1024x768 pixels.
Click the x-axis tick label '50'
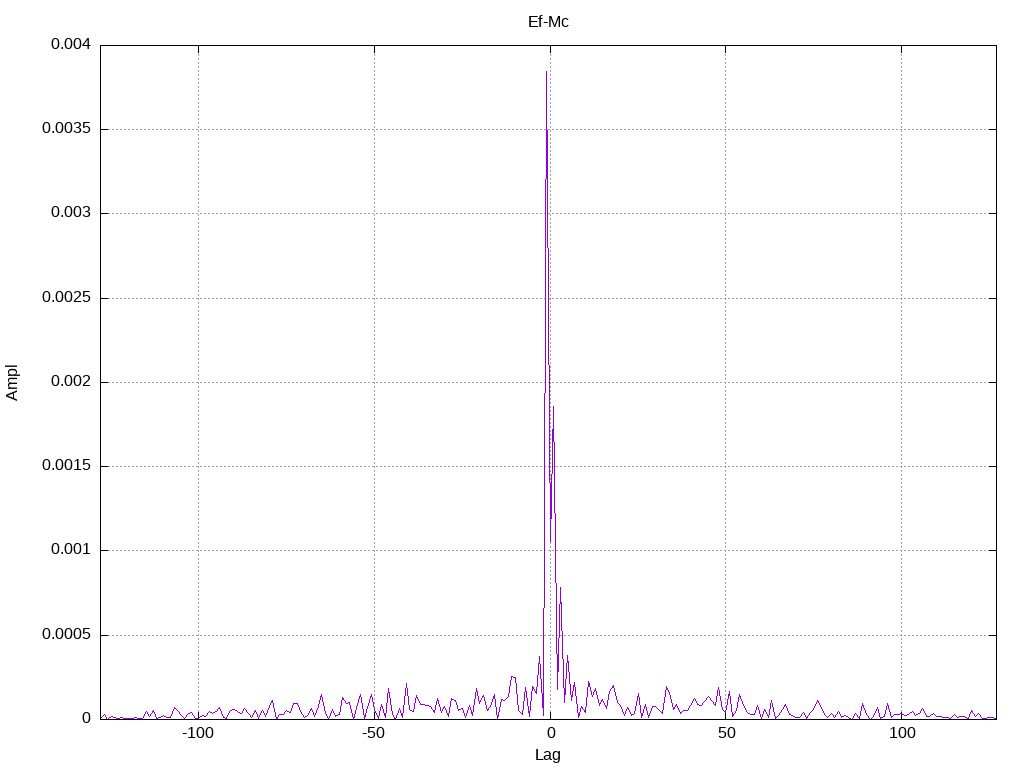[726, 733]
